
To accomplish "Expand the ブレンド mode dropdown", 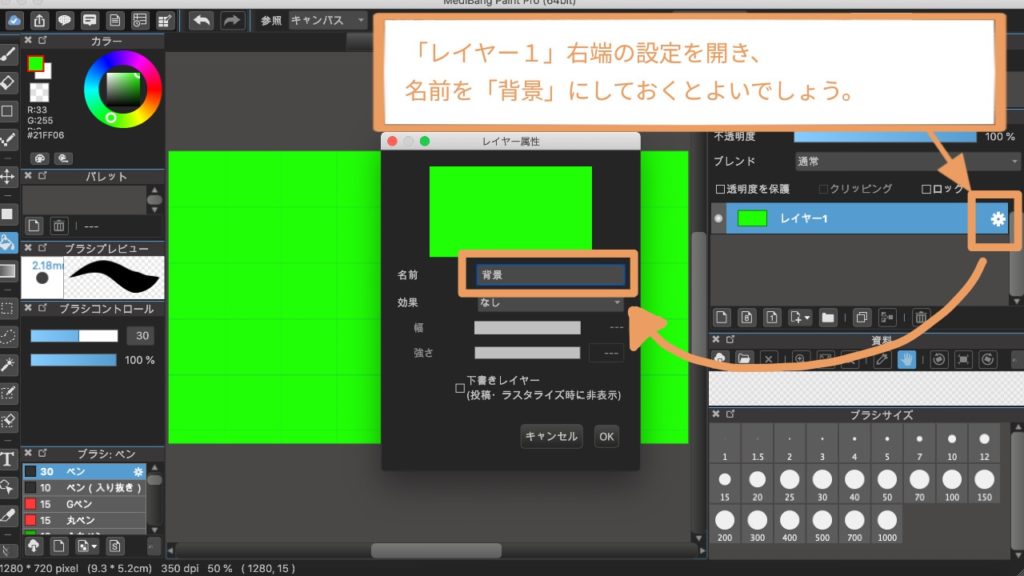I will [907, 161].
